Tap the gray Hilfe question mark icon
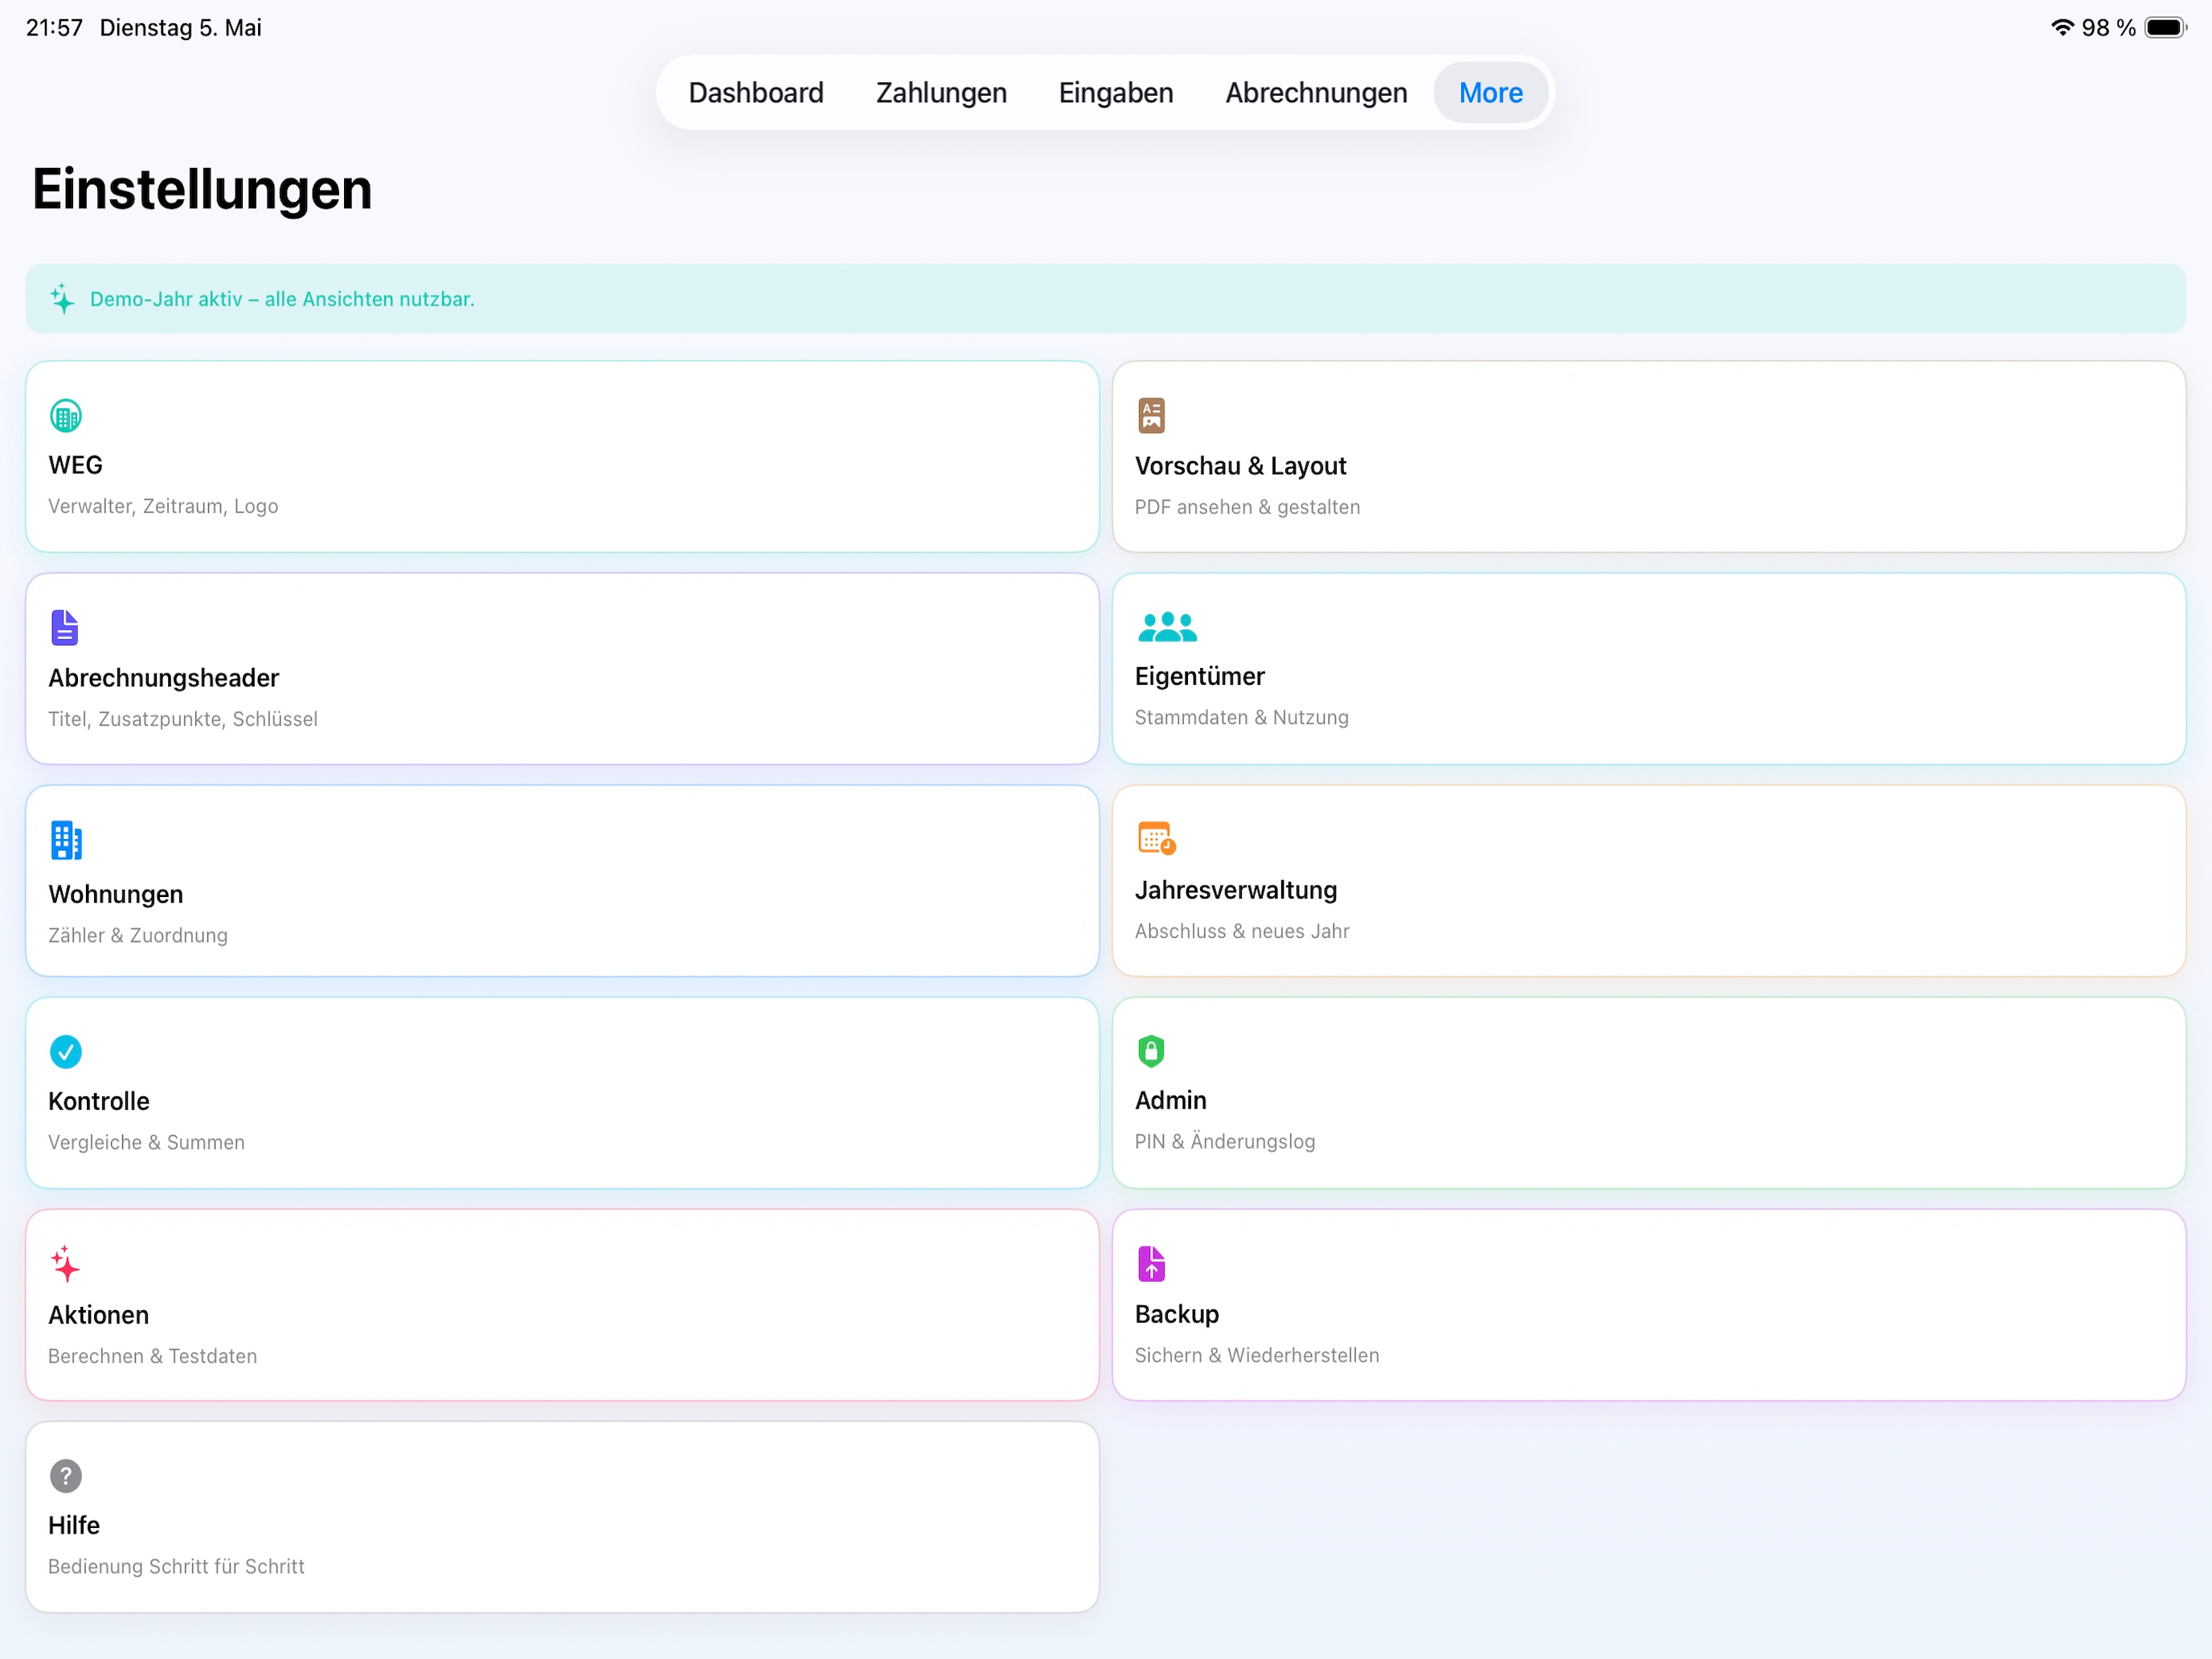 (x=66, y=1476)
